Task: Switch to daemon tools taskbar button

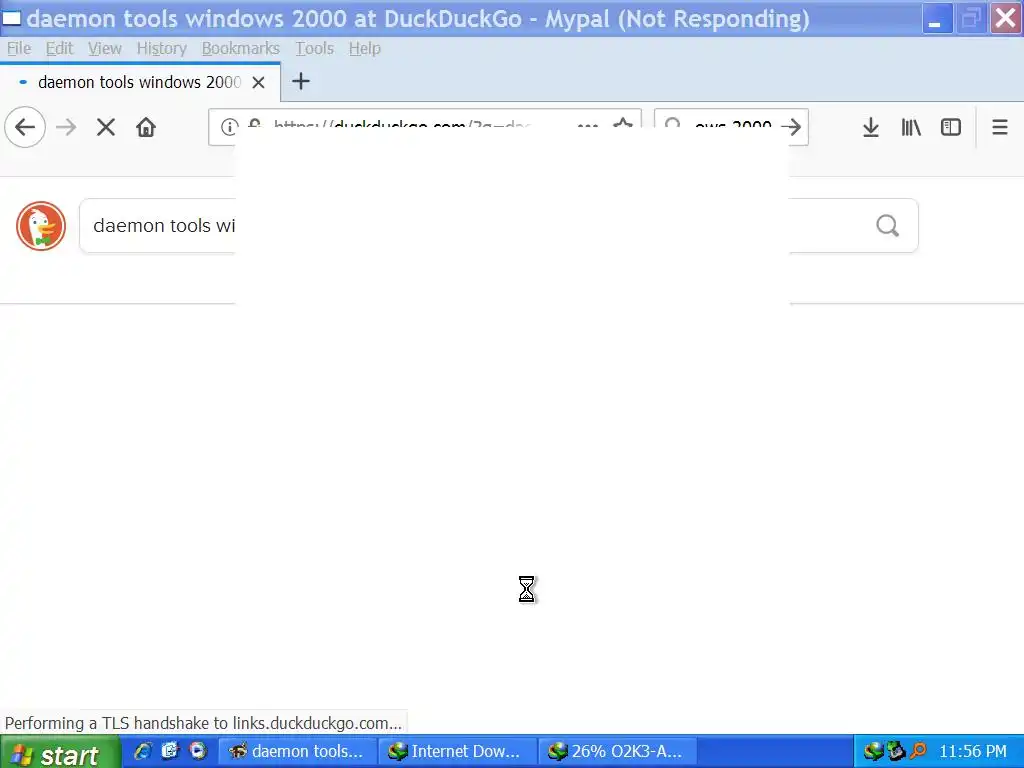Action: click(297, 752)
